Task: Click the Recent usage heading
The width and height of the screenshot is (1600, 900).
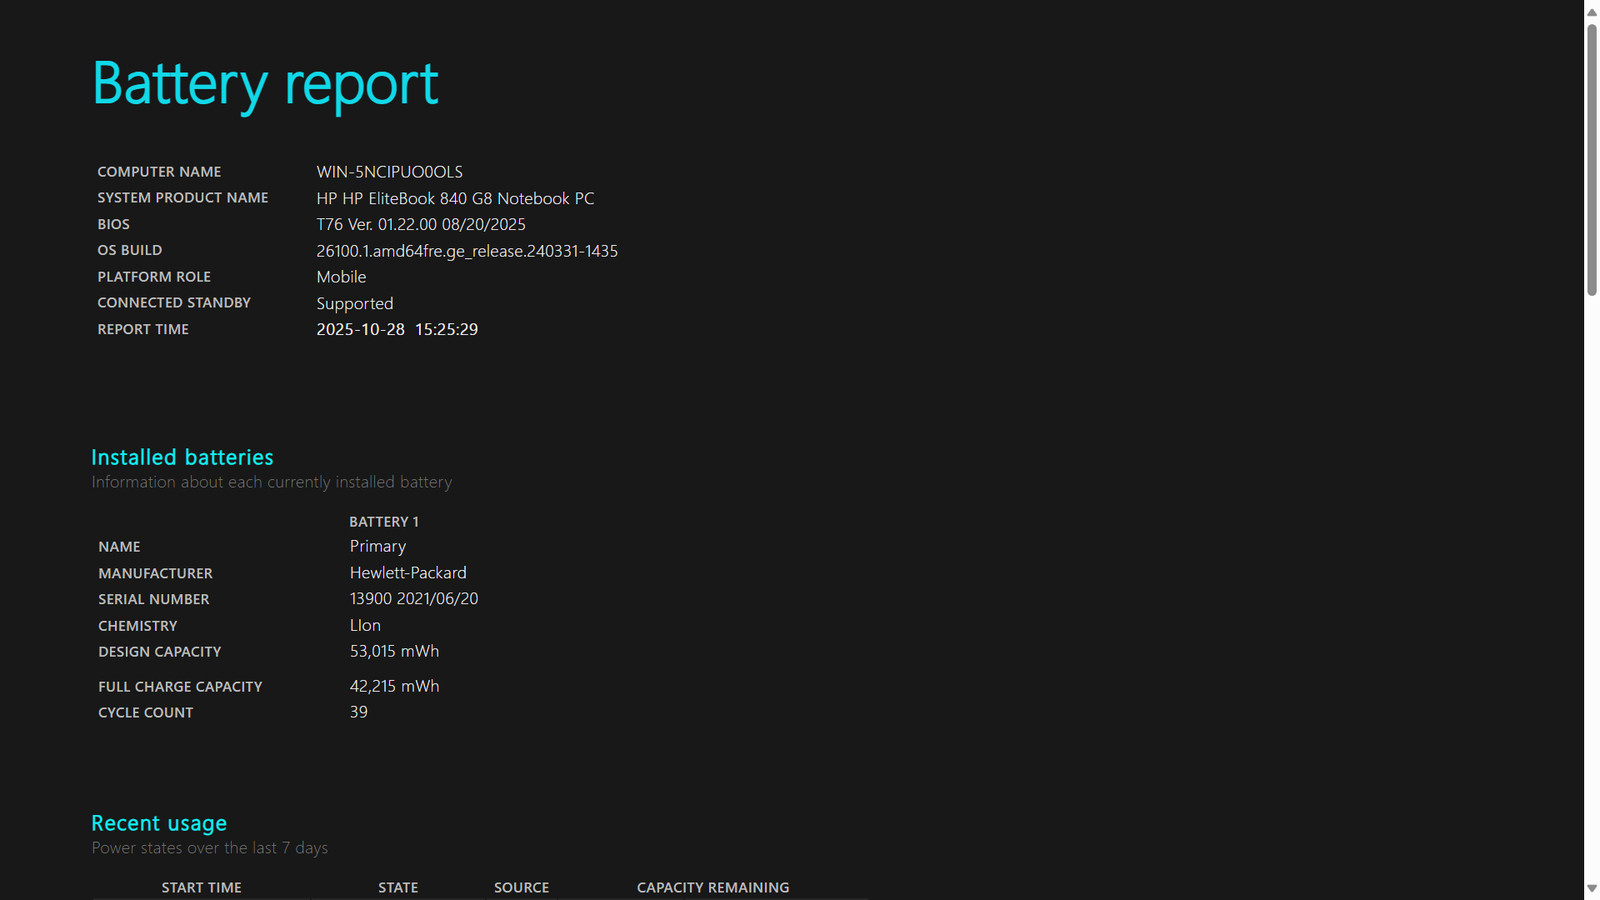Action: [159, 824]
